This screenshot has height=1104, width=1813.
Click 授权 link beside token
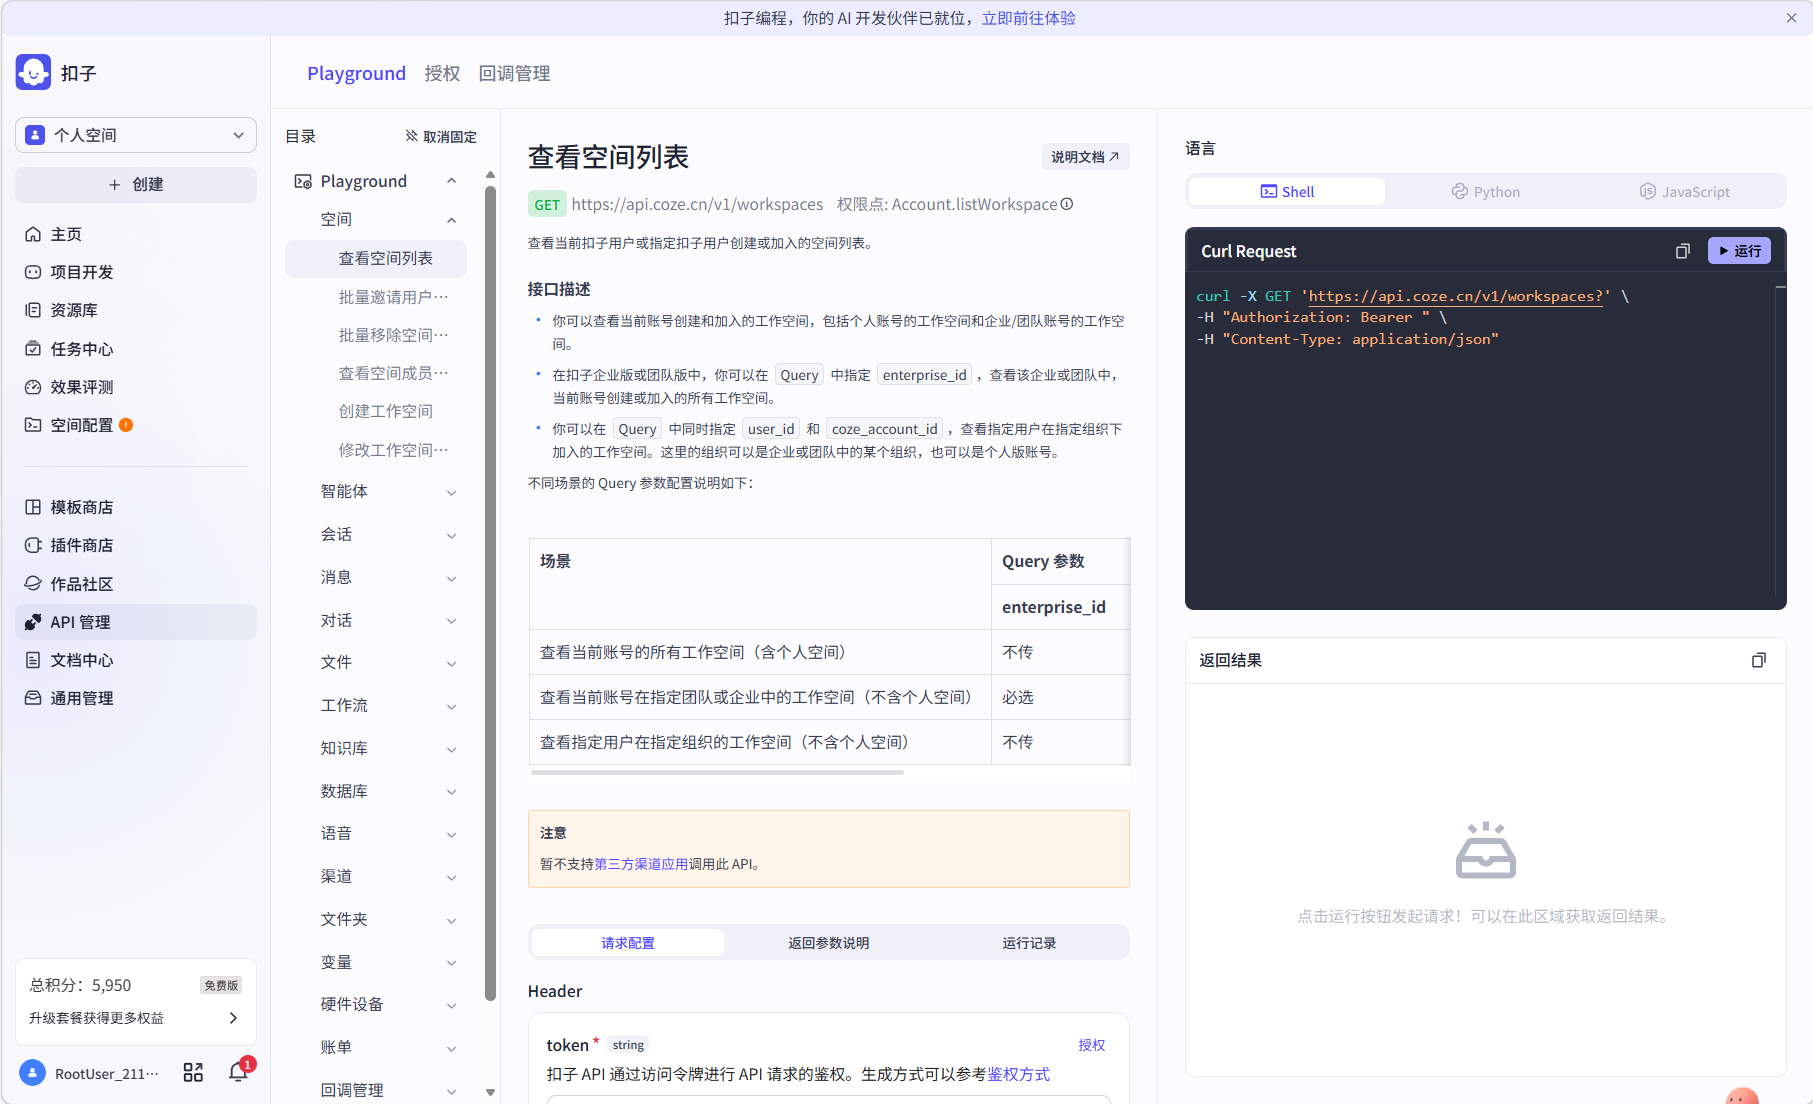(1091, 1045)
